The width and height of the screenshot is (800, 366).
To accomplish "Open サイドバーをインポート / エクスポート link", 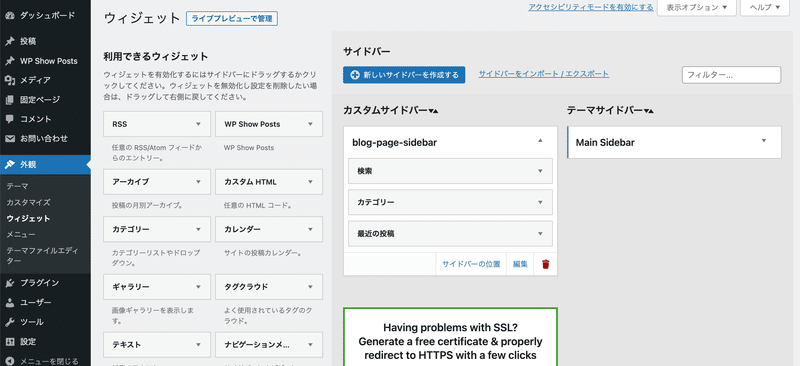I will coord(543,74).
